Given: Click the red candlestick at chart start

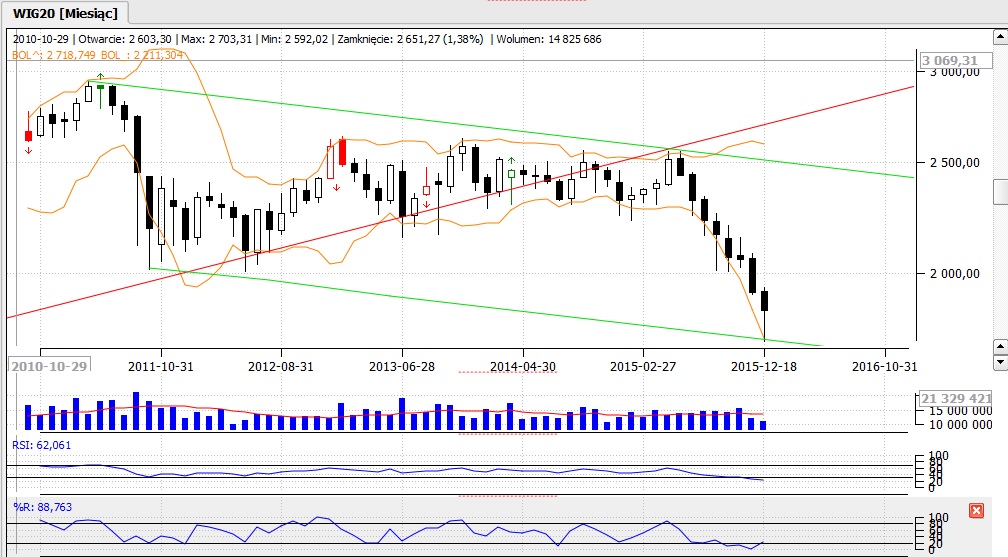Looking at the screenshot, I should click(28, 136).
